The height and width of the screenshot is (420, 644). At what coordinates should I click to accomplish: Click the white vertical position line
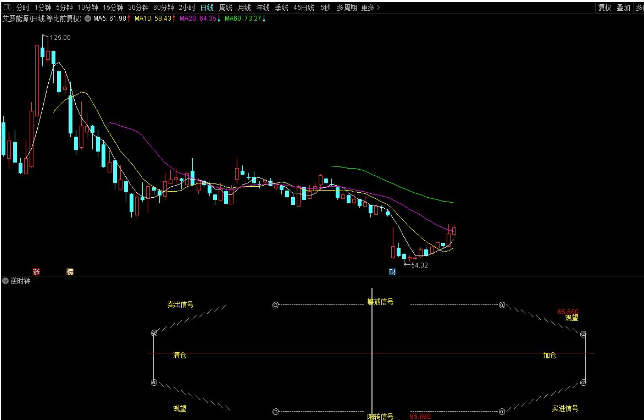pos(372,353)
